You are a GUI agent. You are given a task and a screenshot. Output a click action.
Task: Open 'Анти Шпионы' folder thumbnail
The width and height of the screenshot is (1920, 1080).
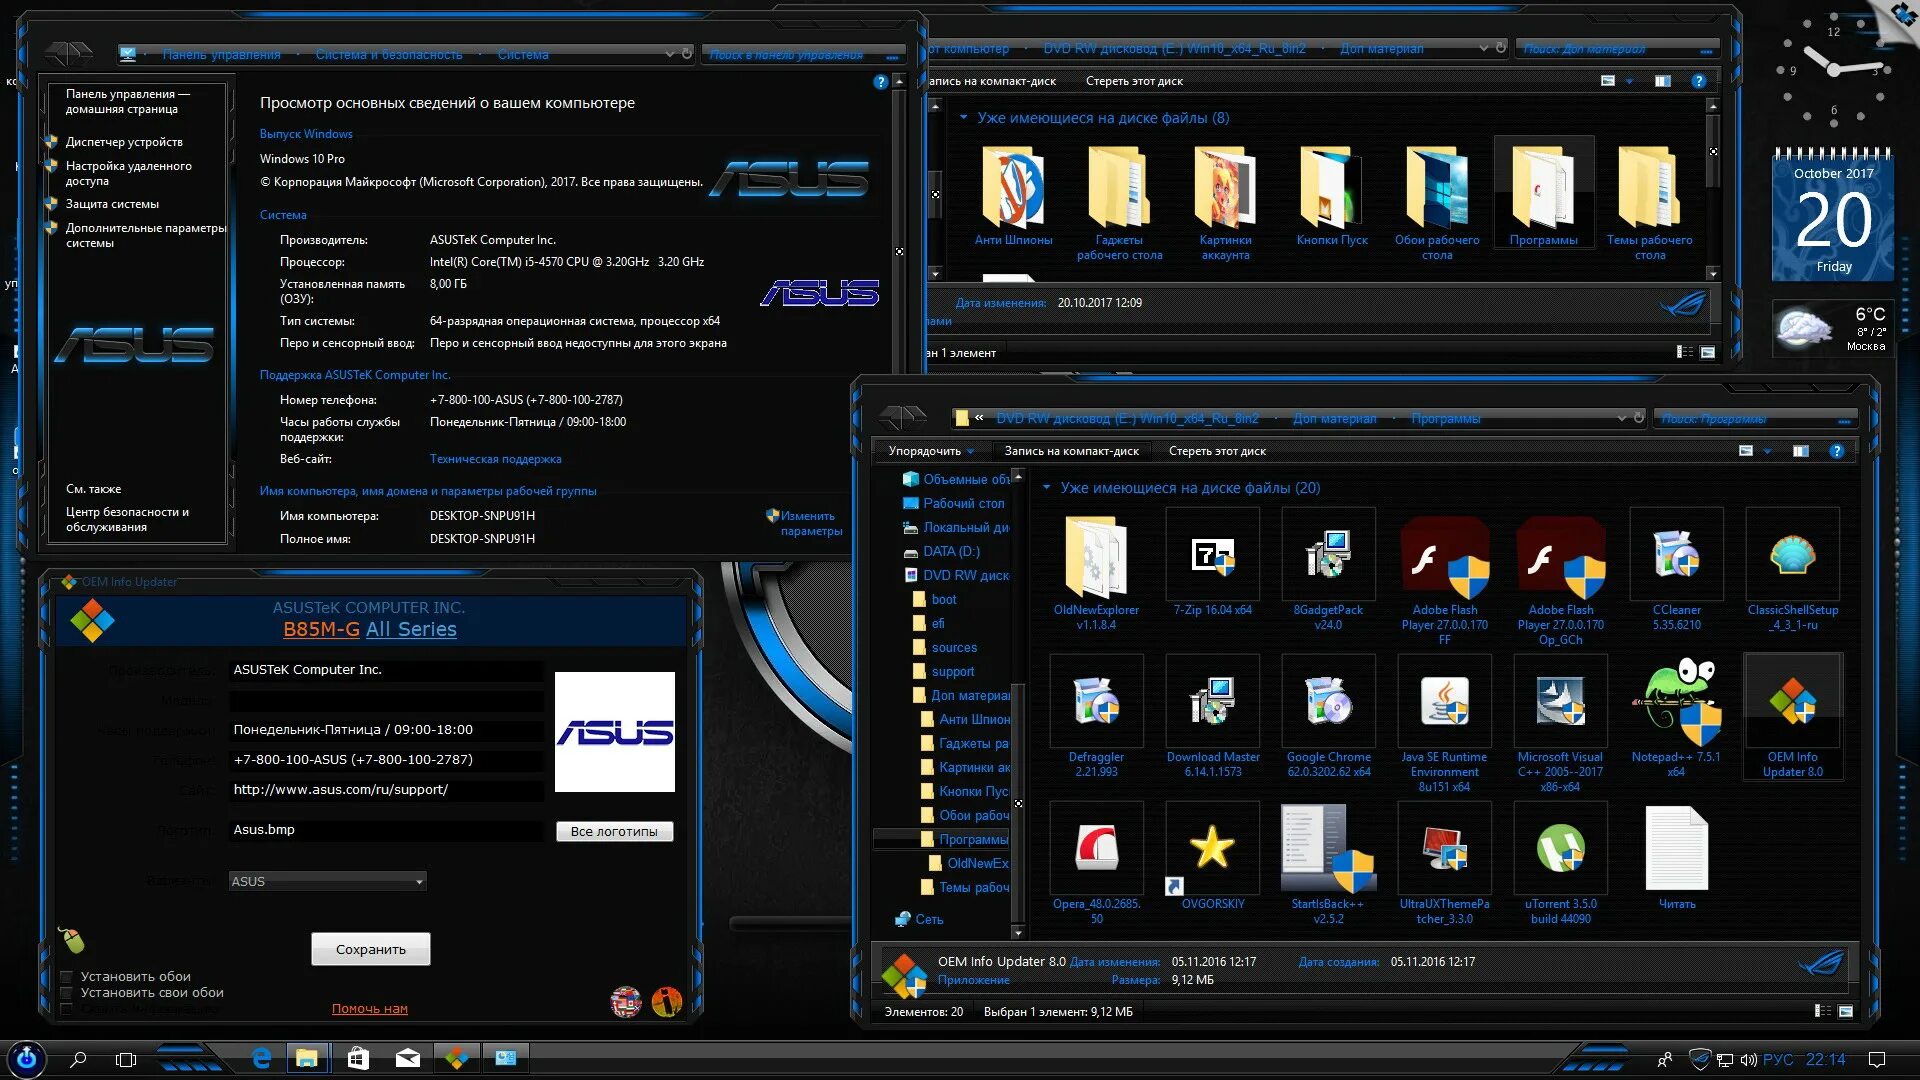point(1013,196)
